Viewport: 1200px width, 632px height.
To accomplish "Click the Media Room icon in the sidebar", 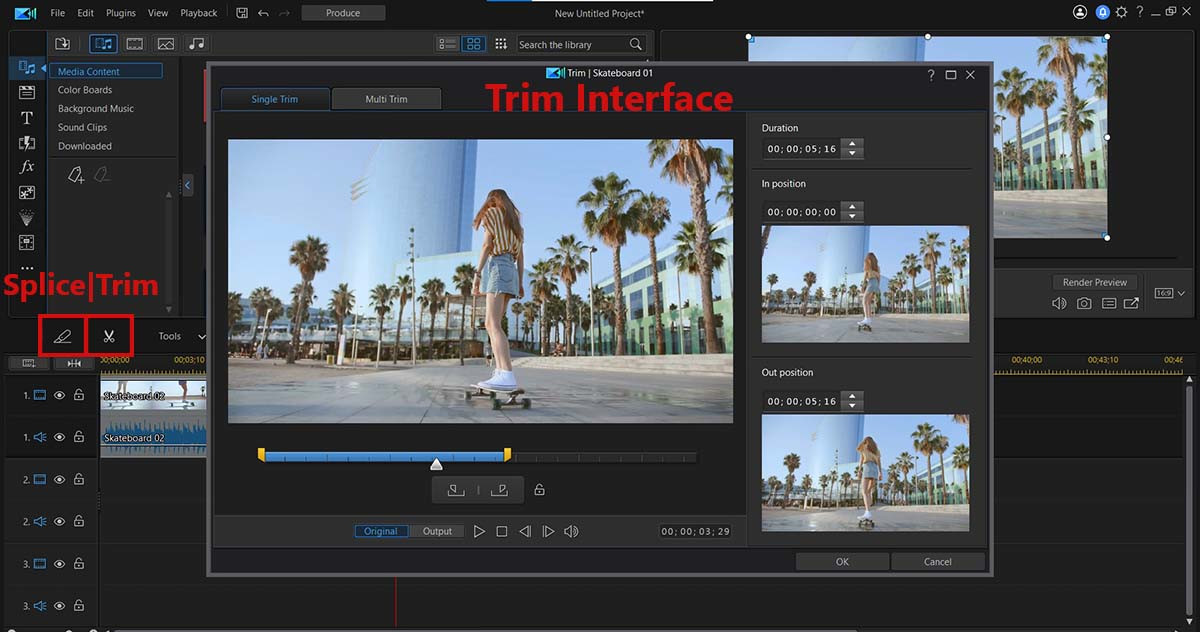I will pyautogui.click(x=26, y=67).
